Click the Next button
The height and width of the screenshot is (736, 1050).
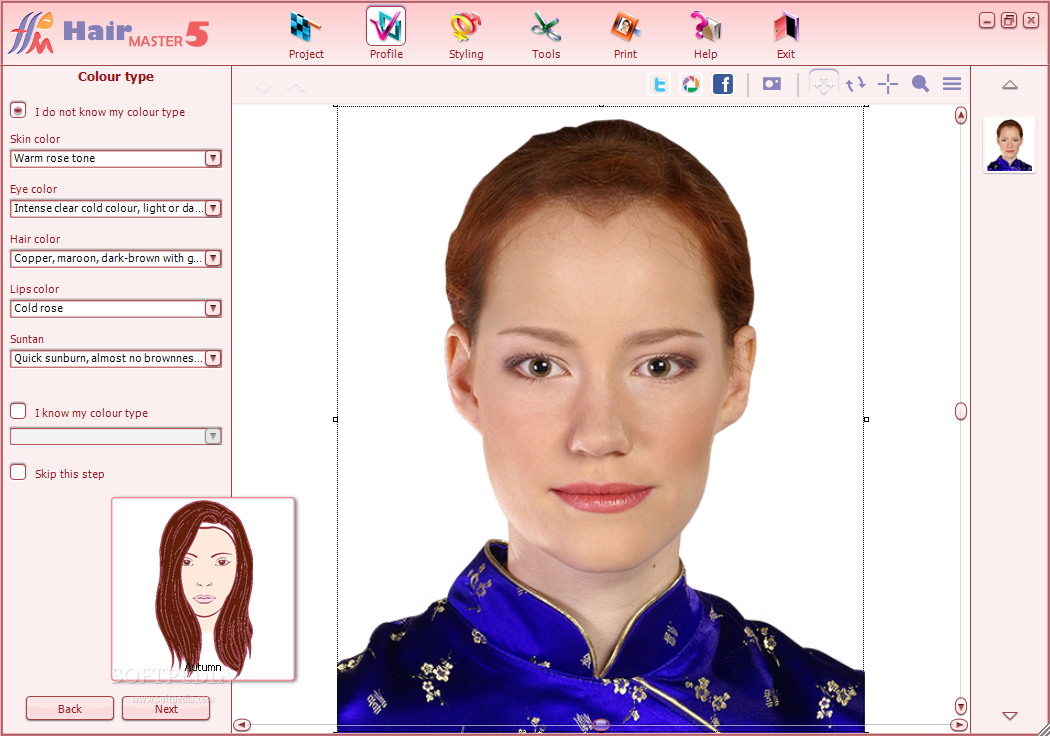pos(166,709)
